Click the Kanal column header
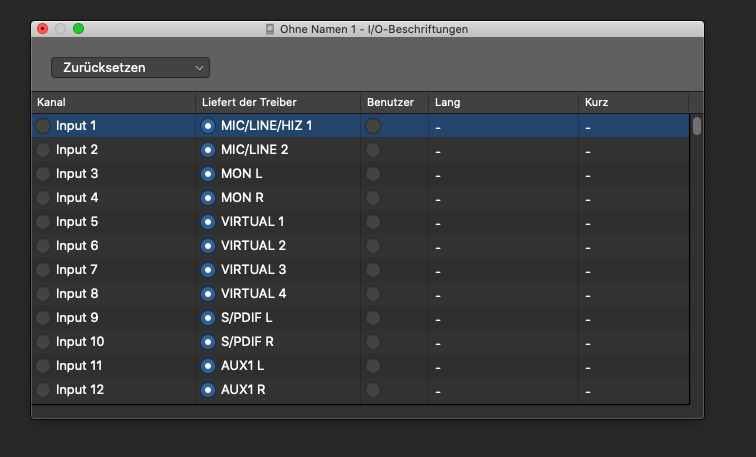Image resolution: width=756 pixels, height=457 pixels. (112, 103)
